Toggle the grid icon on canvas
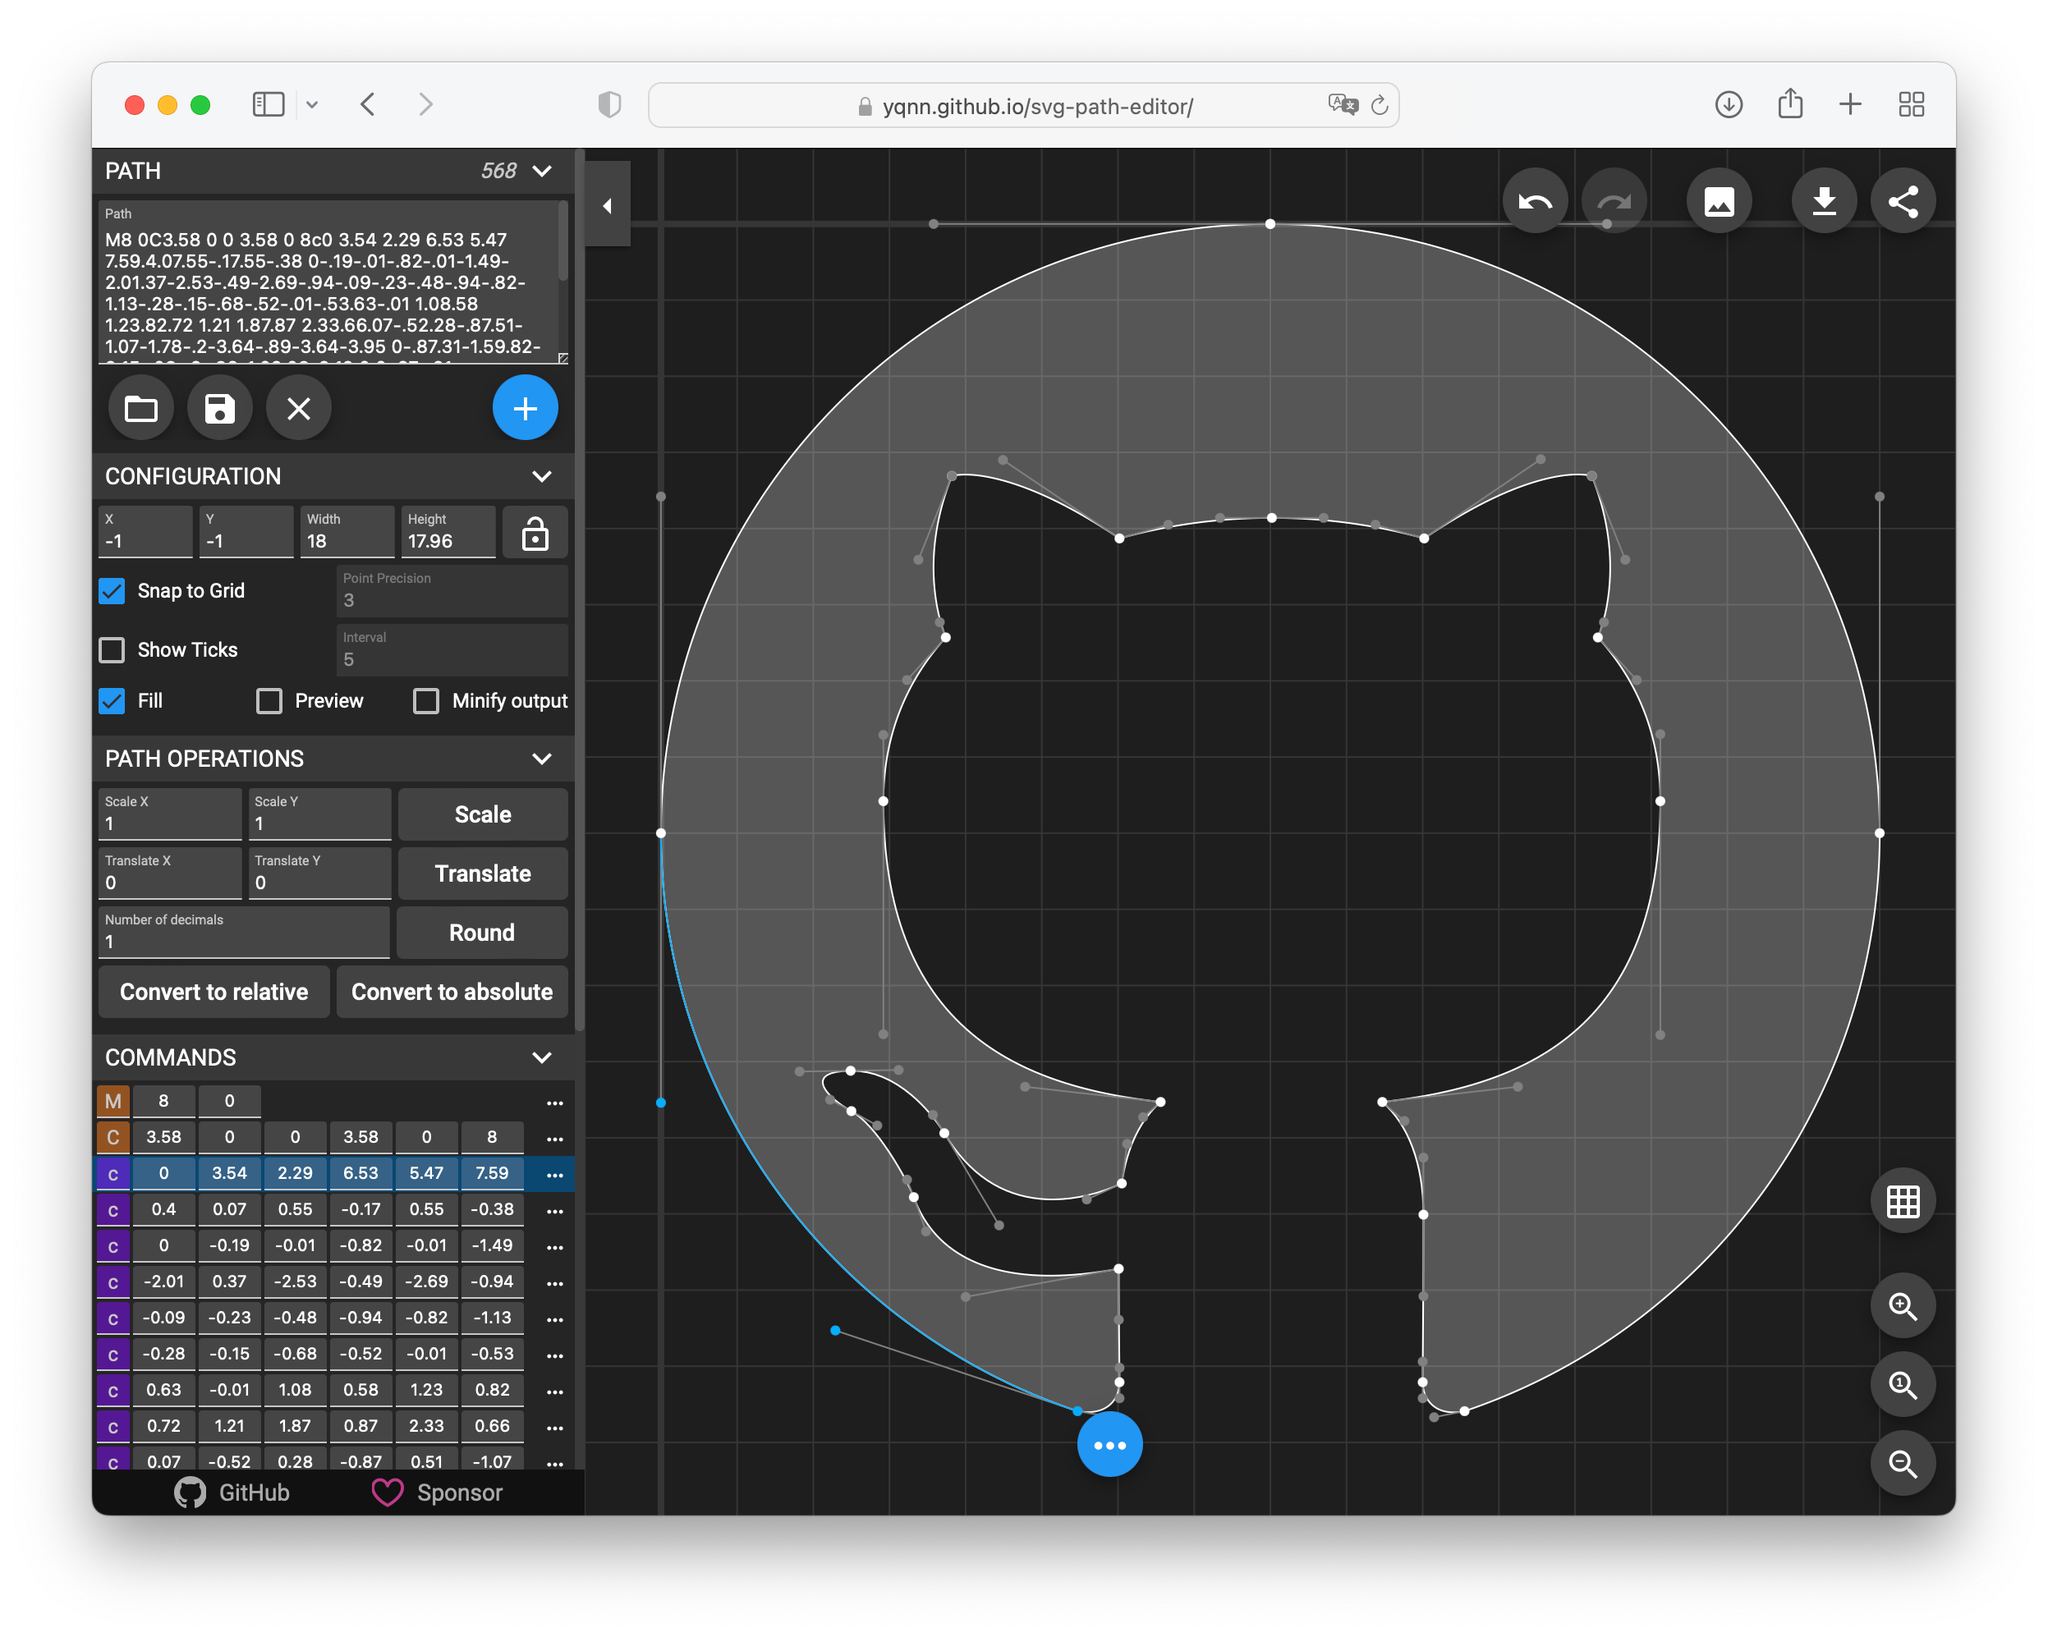 (1903, 1201)
